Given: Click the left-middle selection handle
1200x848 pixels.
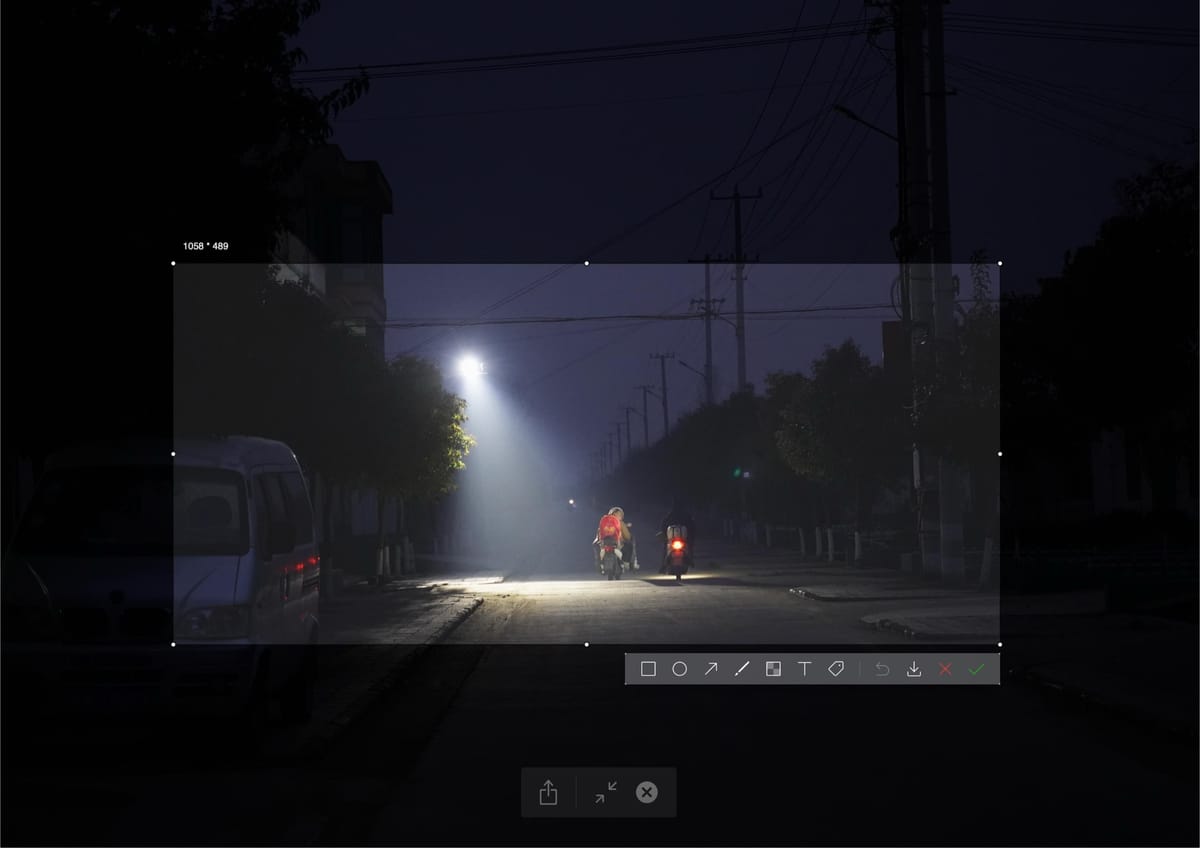Looking at the screenshot, I should 173,454.
